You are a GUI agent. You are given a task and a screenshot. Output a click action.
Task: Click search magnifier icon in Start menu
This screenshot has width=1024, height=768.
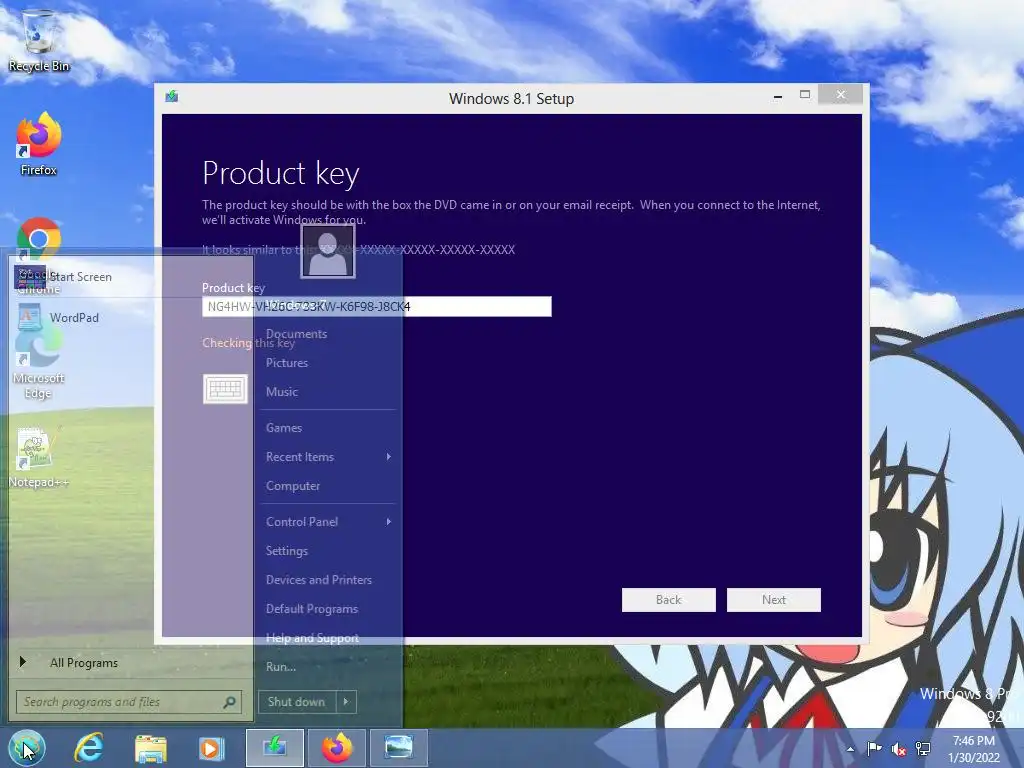click(x=229, y=702)
